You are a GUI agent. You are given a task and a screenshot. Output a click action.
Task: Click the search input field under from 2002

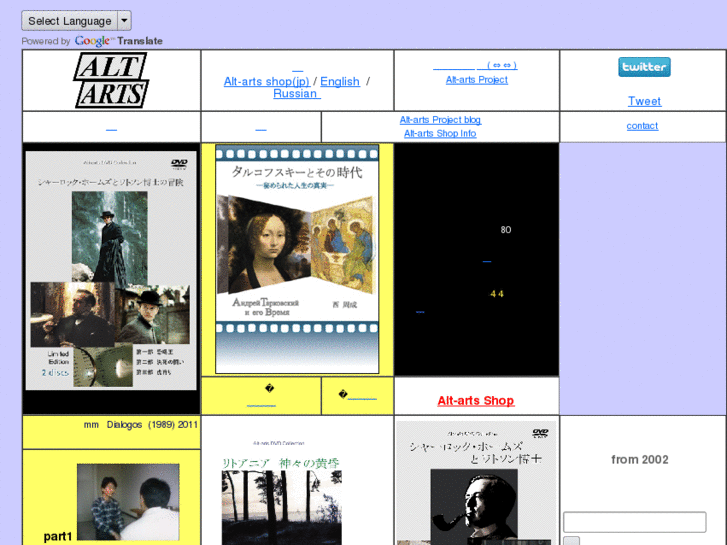point(635,522)
